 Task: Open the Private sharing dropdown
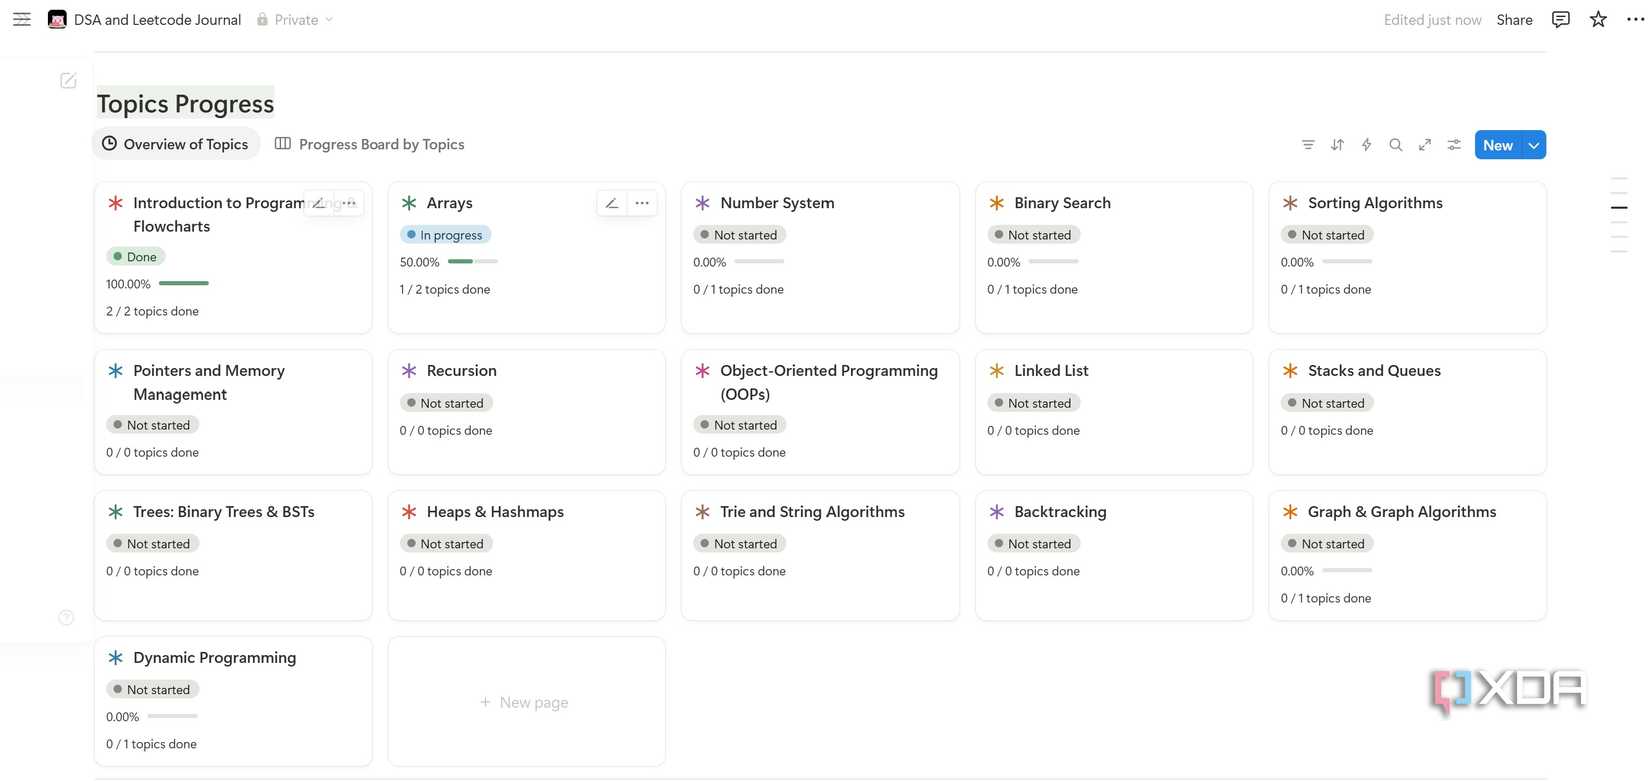[x=294, y=19]
